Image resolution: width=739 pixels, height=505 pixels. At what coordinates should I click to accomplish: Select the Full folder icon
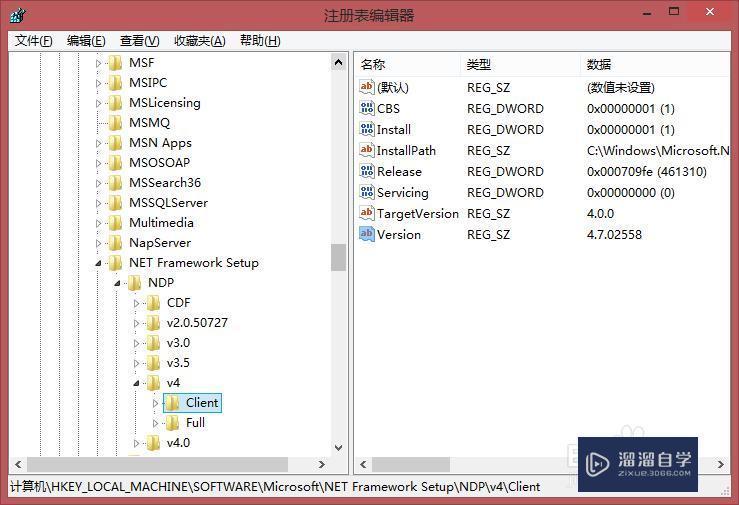point(172,423)
